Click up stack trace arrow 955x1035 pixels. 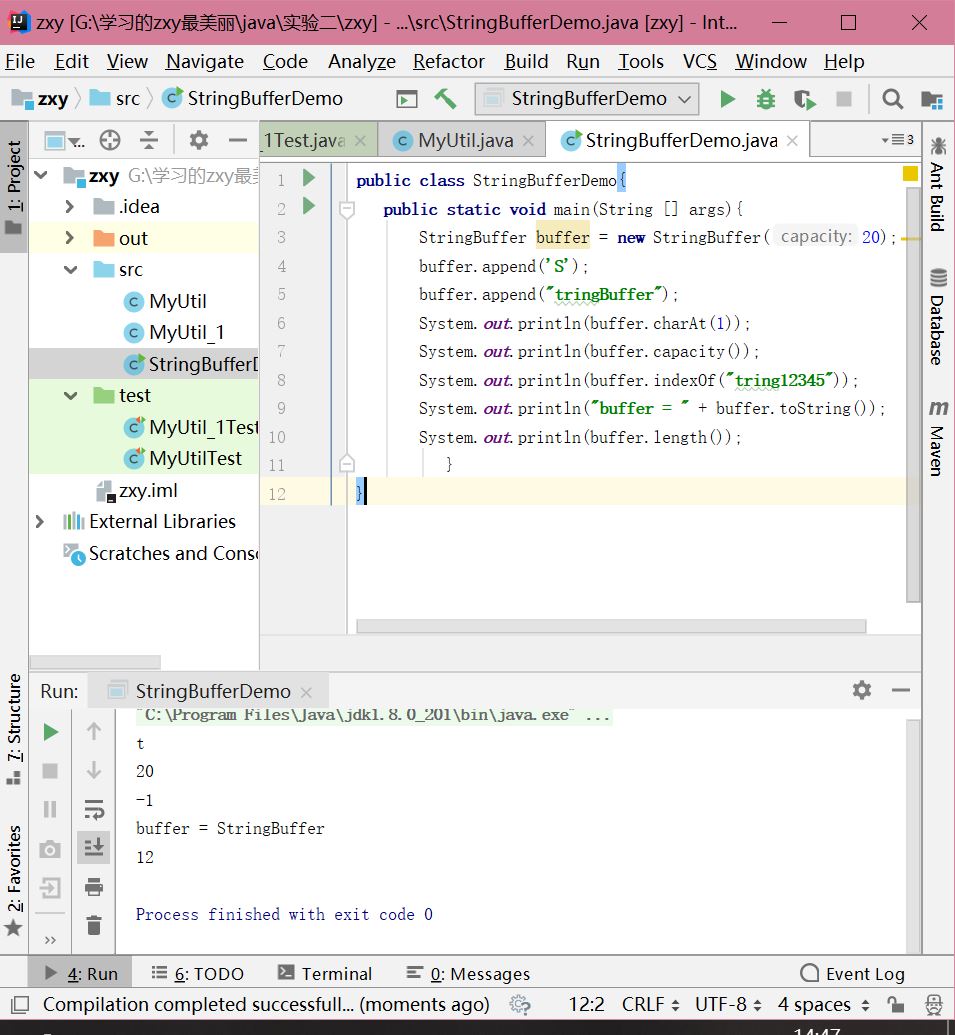point(94,731)
